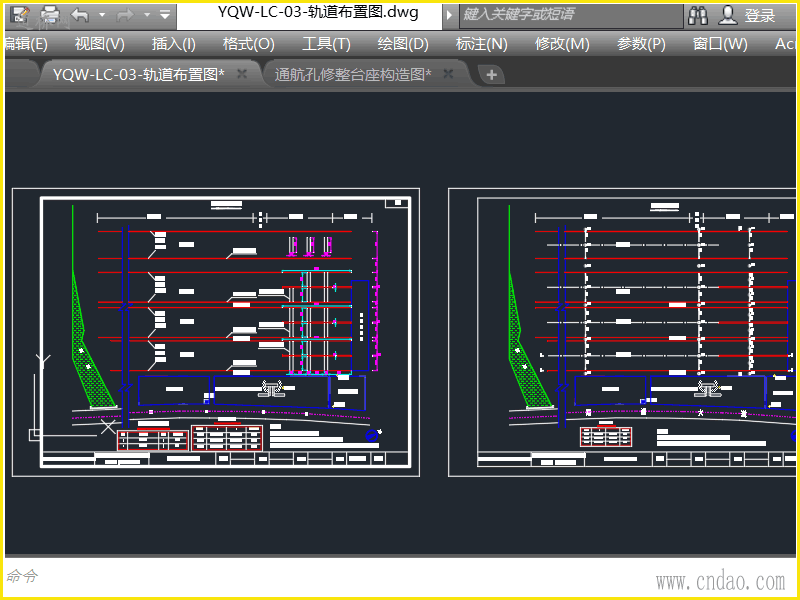
Task: Expand the quick access toolbar customize menu
Action: (x=165, y=15)
